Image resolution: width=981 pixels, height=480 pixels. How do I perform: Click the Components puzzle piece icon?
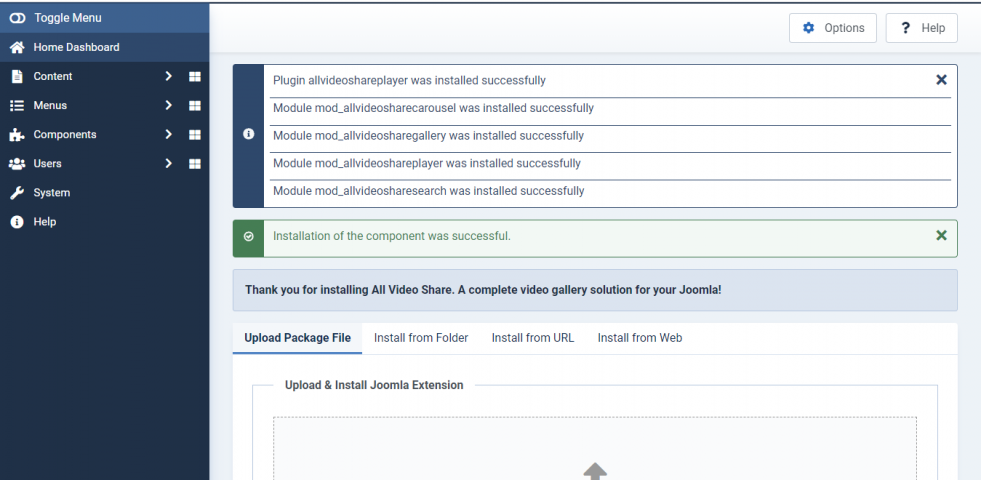pyautogui.click(x=17, y=135)
